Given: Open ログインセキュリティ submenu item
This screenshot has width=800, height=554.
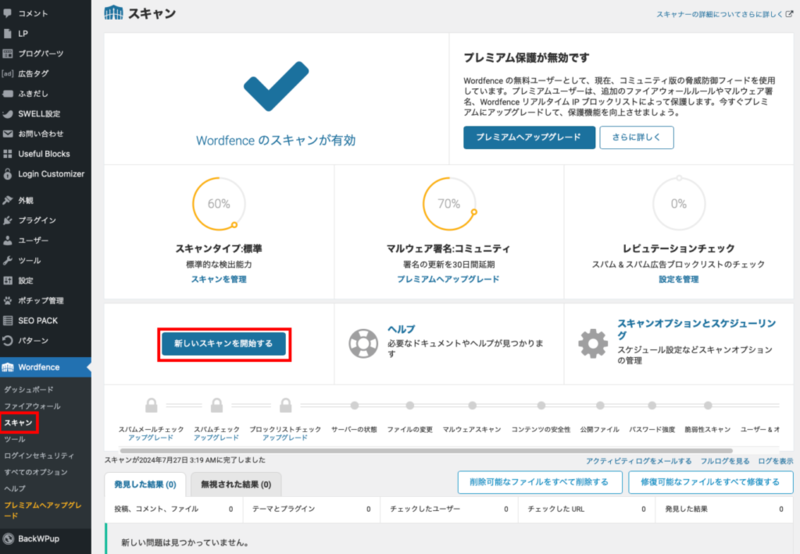Looking at the screenshot, I should pos(39,456).
